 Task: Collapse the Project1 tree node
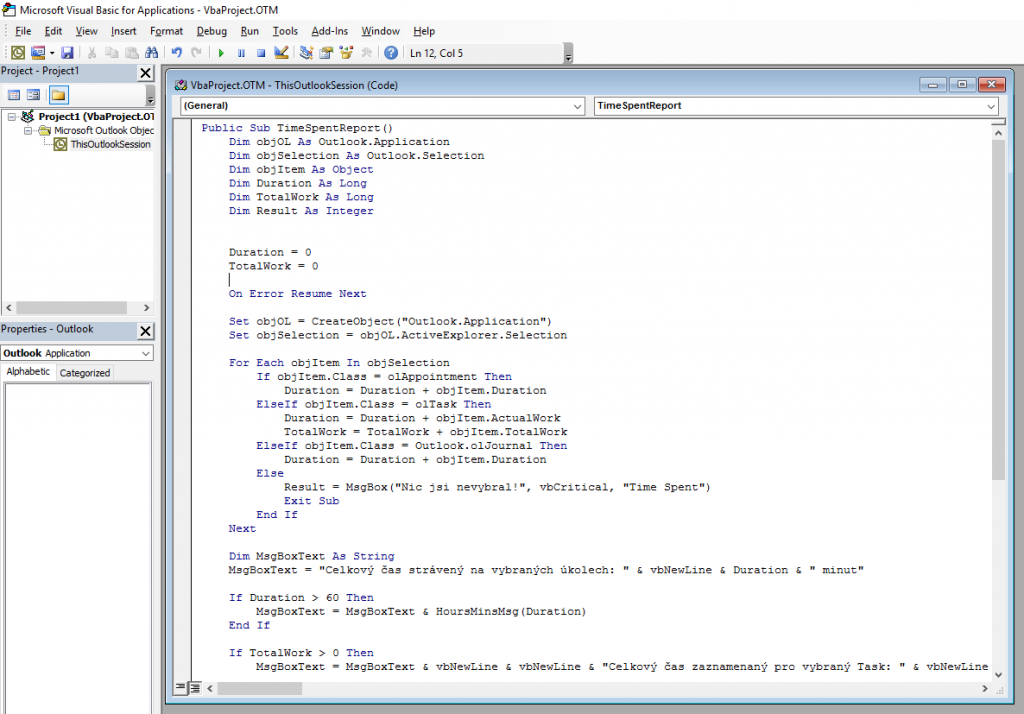coord(12,117)
